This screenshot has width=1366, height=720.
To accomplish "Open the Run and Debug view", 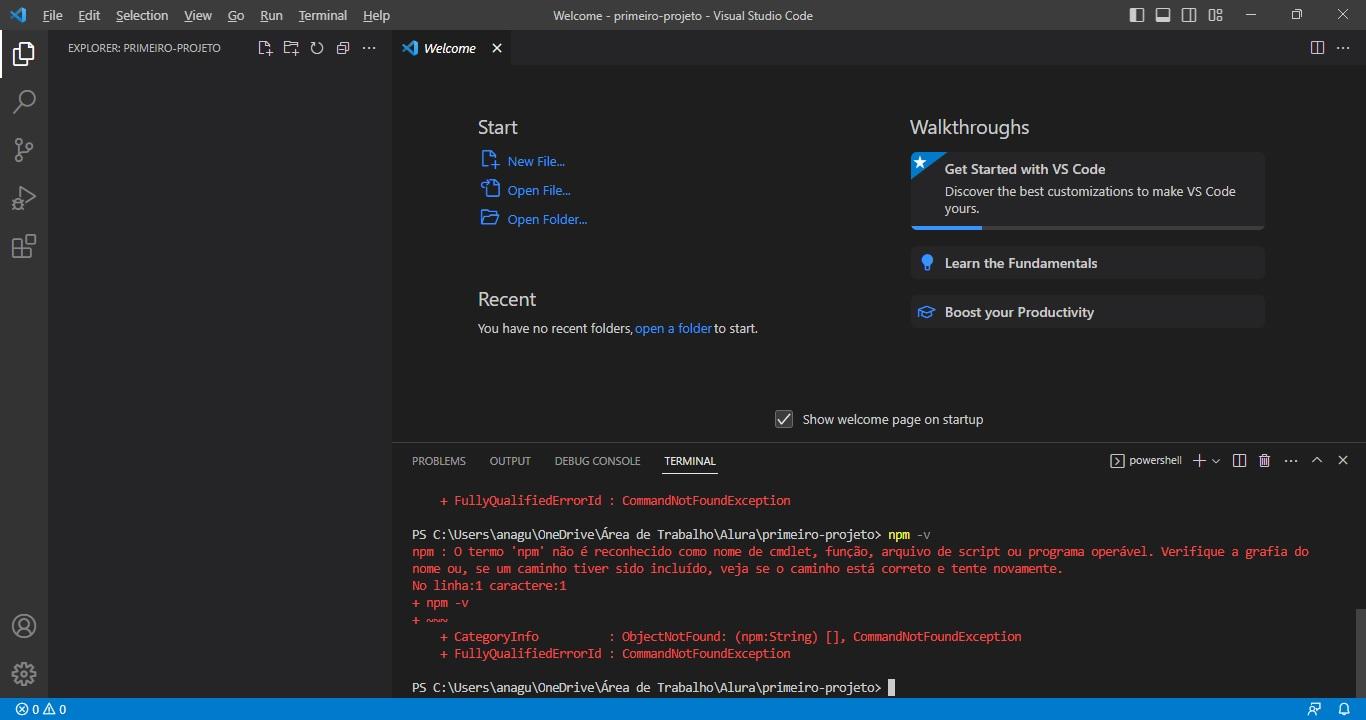I will [24, 198].
